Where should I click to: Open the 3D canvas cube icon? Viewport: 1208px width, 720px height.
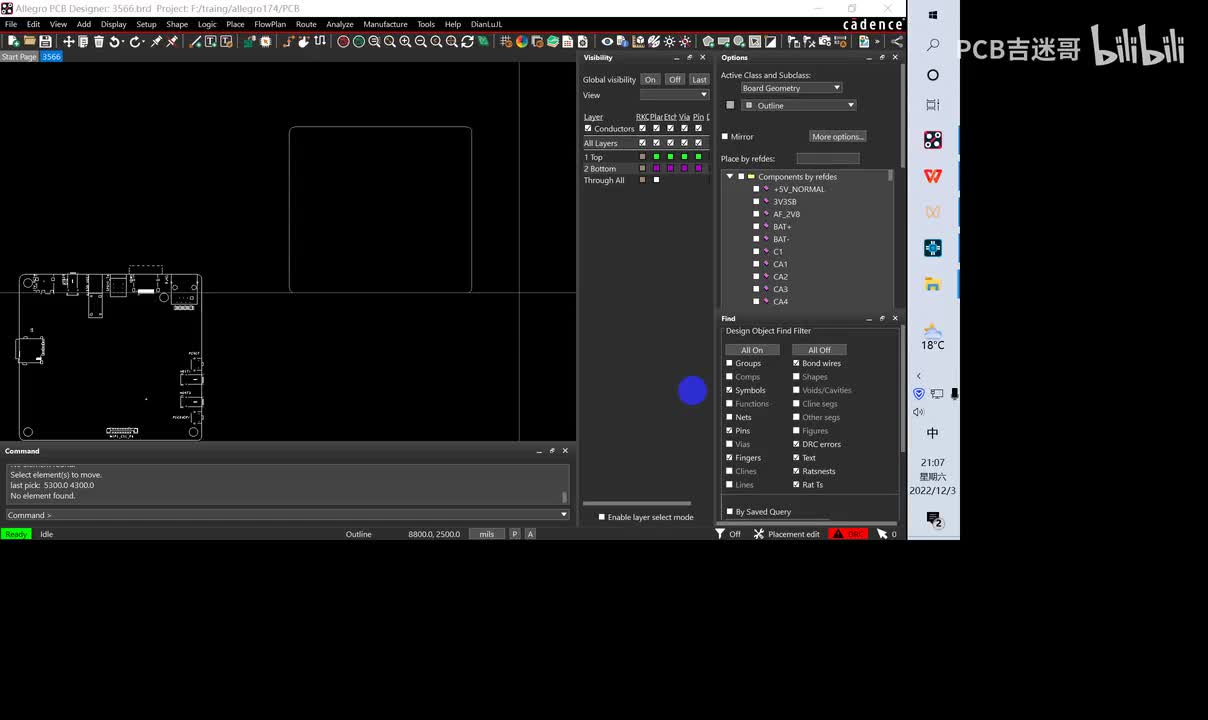pyautogui.click(x=640, y=41)
